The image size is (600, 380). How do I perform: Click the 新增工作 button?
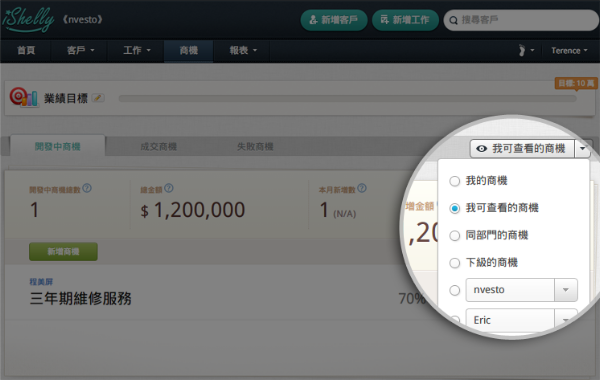tap(405, 20)
